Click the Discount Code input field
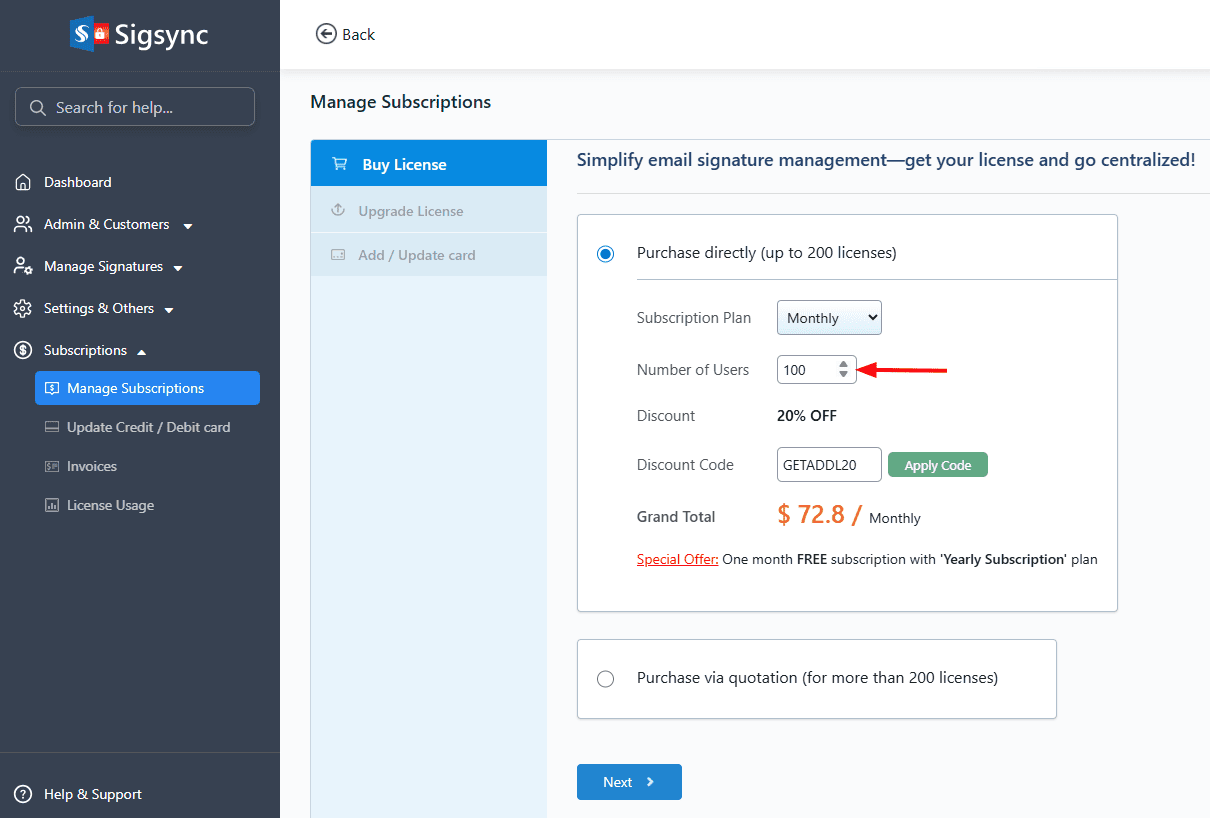Image resolution: width=1210 pixels, height=818 pixels. coord(829,465)
